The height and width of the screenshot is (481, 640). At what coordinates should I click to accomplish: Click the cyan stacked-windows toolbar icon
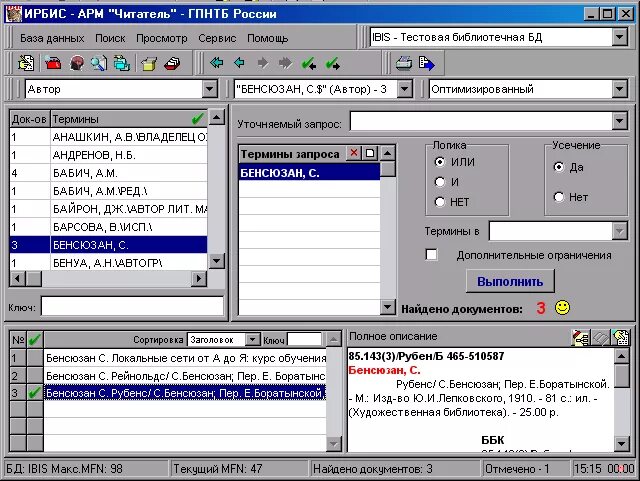[122, 63]
